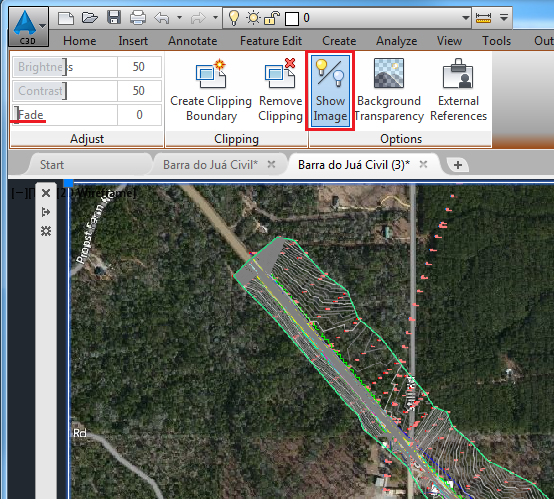The width and height of the screenshot is (554, 499).
Task: Click the palette auto-hide arrow icon
Action: 46,212
